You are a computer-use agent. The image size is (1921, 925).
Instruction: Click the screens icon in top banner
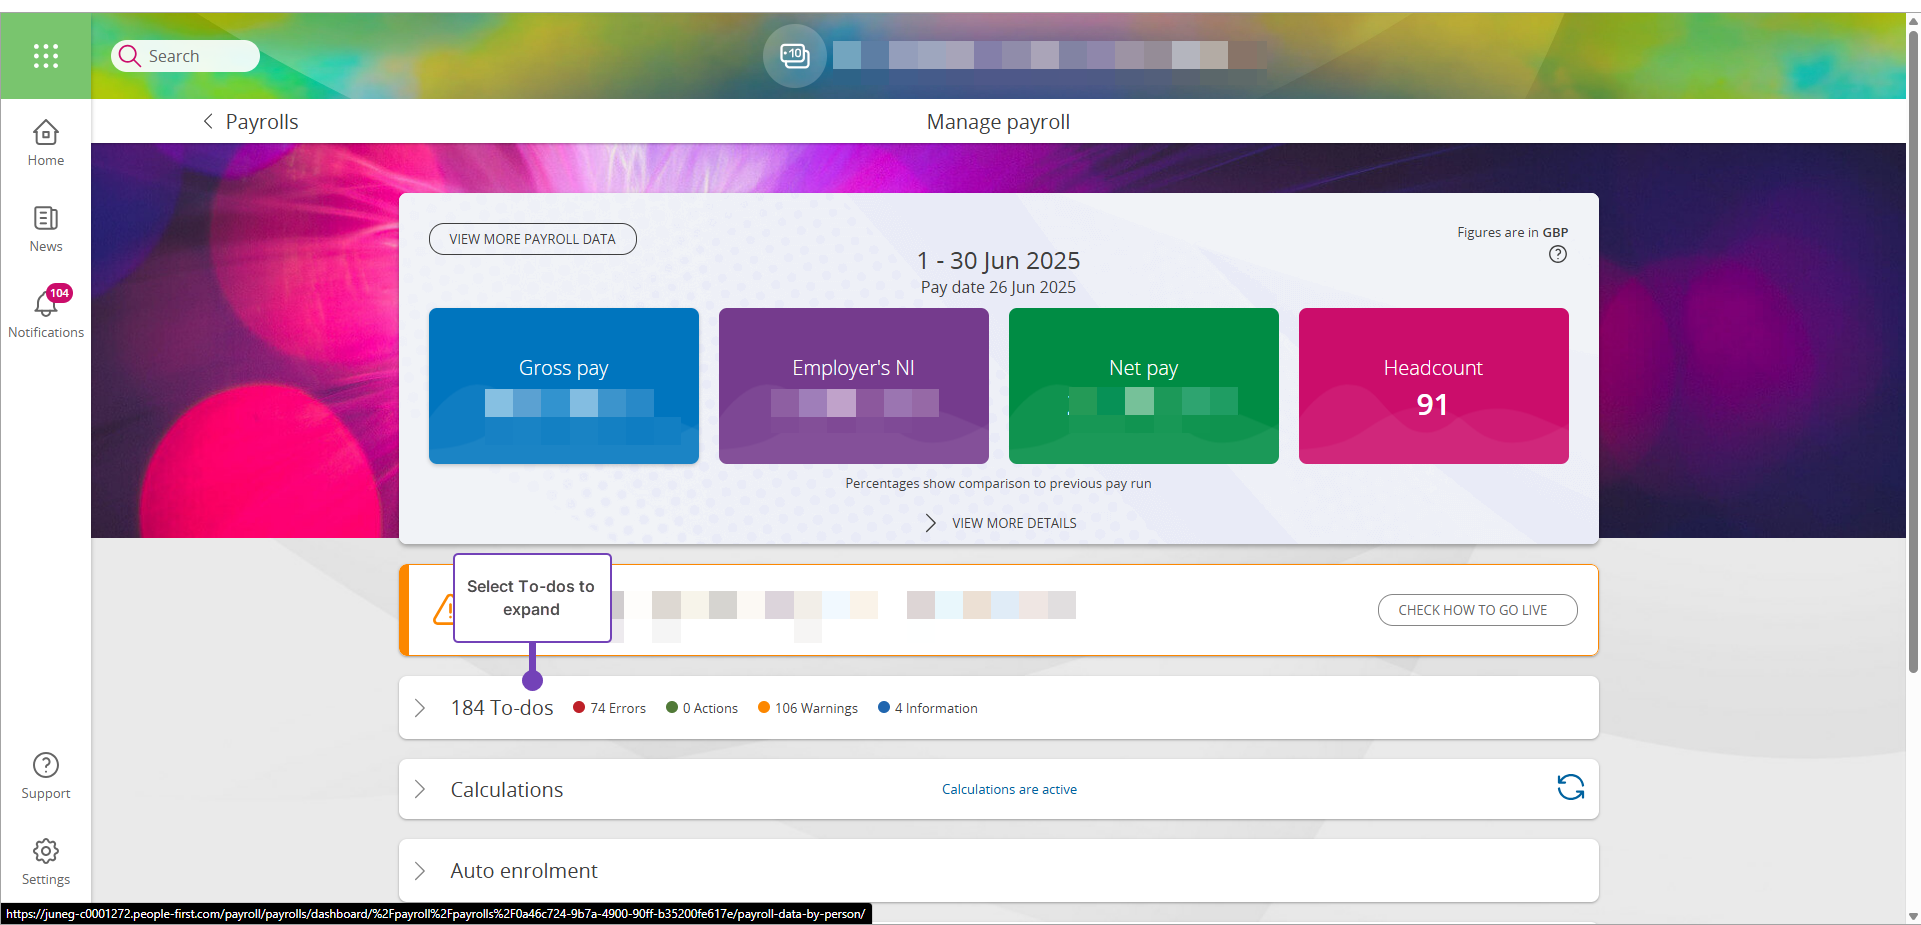pos(795,56)
